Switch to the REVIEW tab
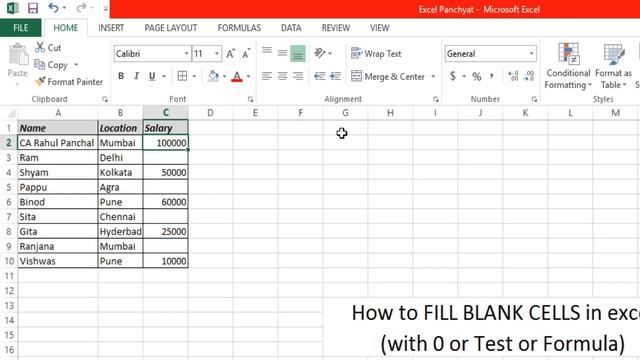The width and height of the screenshot is (640, 360). point(336,28)
